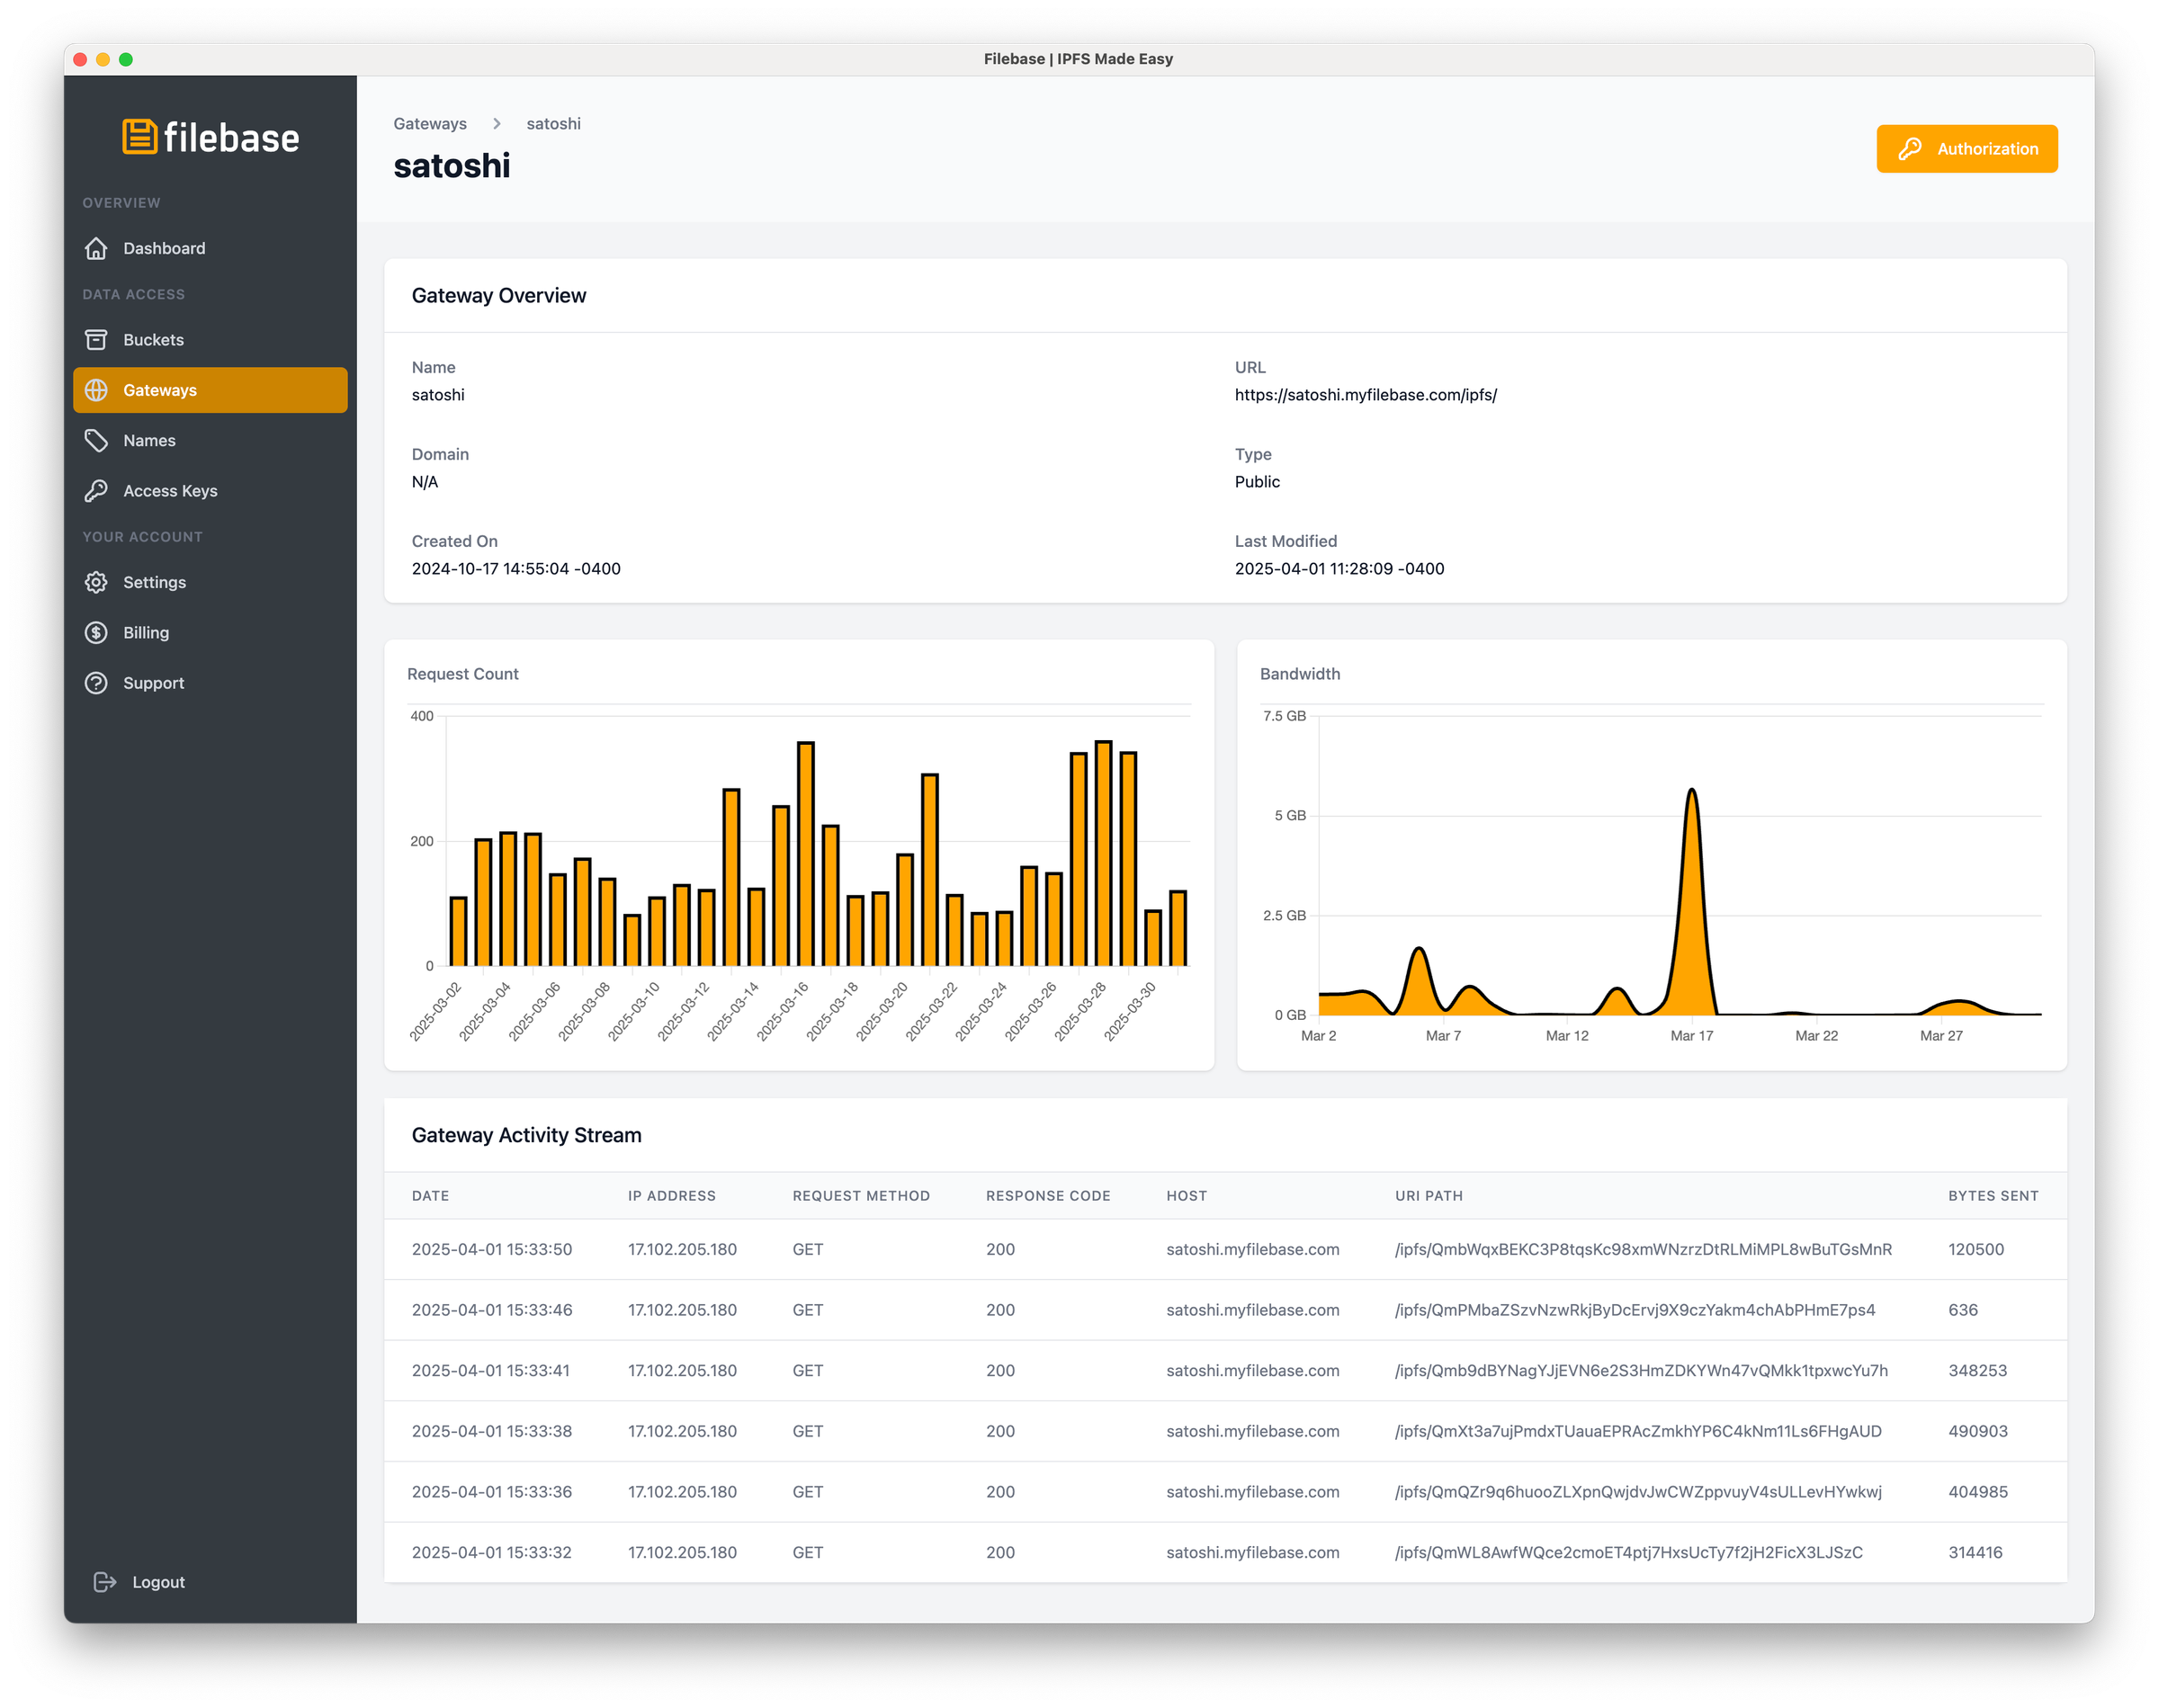Open the Dashboard home icon
The width and height of the screenshot is (2159, 1708).
tap(96, 248)
